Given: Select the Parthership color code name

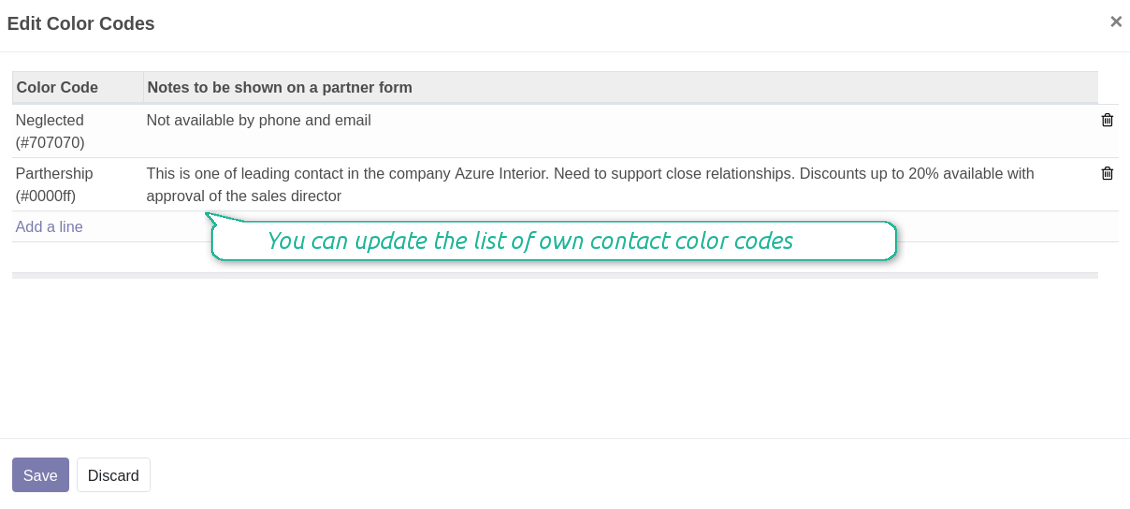Looking at the screenshot, I should (54, 174).
